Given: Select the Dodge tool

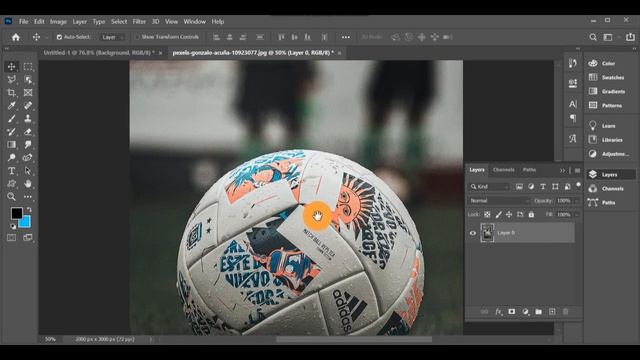Looking at the screenshot, I should [x=11, y=158].
